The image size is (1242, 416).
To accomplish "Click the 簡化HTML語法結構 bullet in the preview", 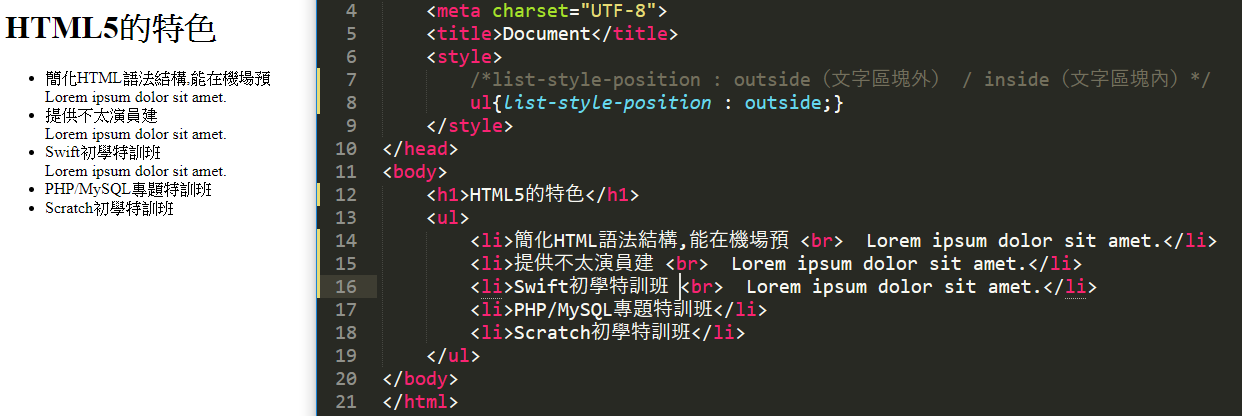I will [157, 79].
